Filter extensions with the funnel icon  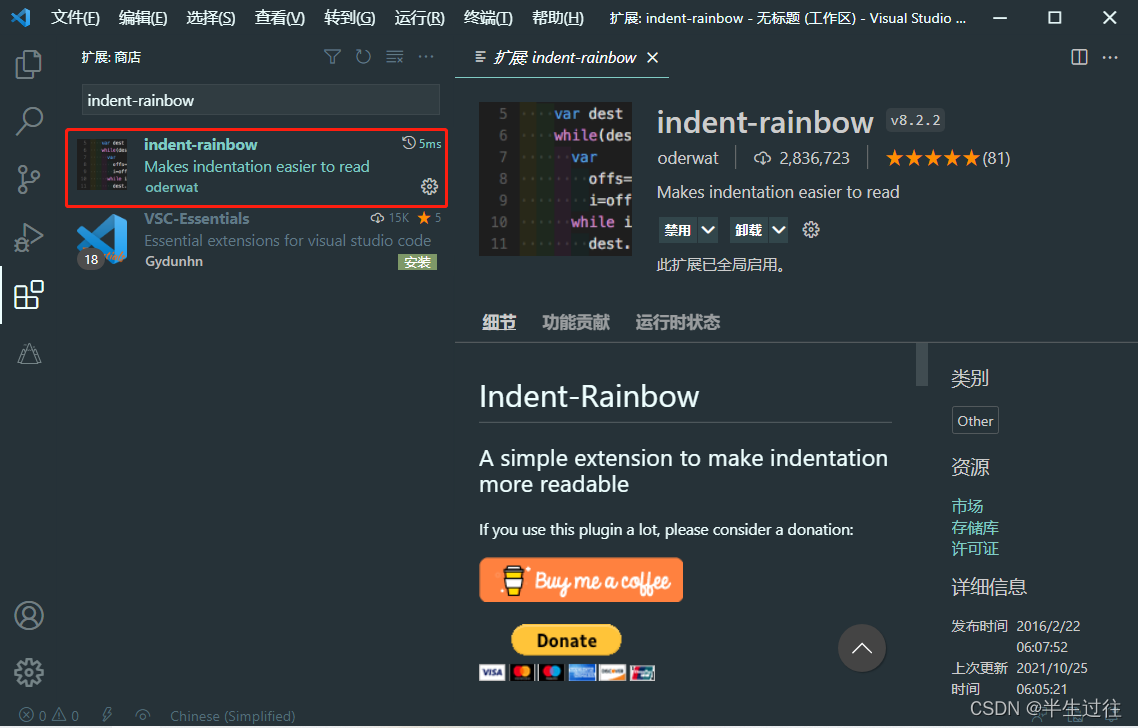click(x=332, y=57)
